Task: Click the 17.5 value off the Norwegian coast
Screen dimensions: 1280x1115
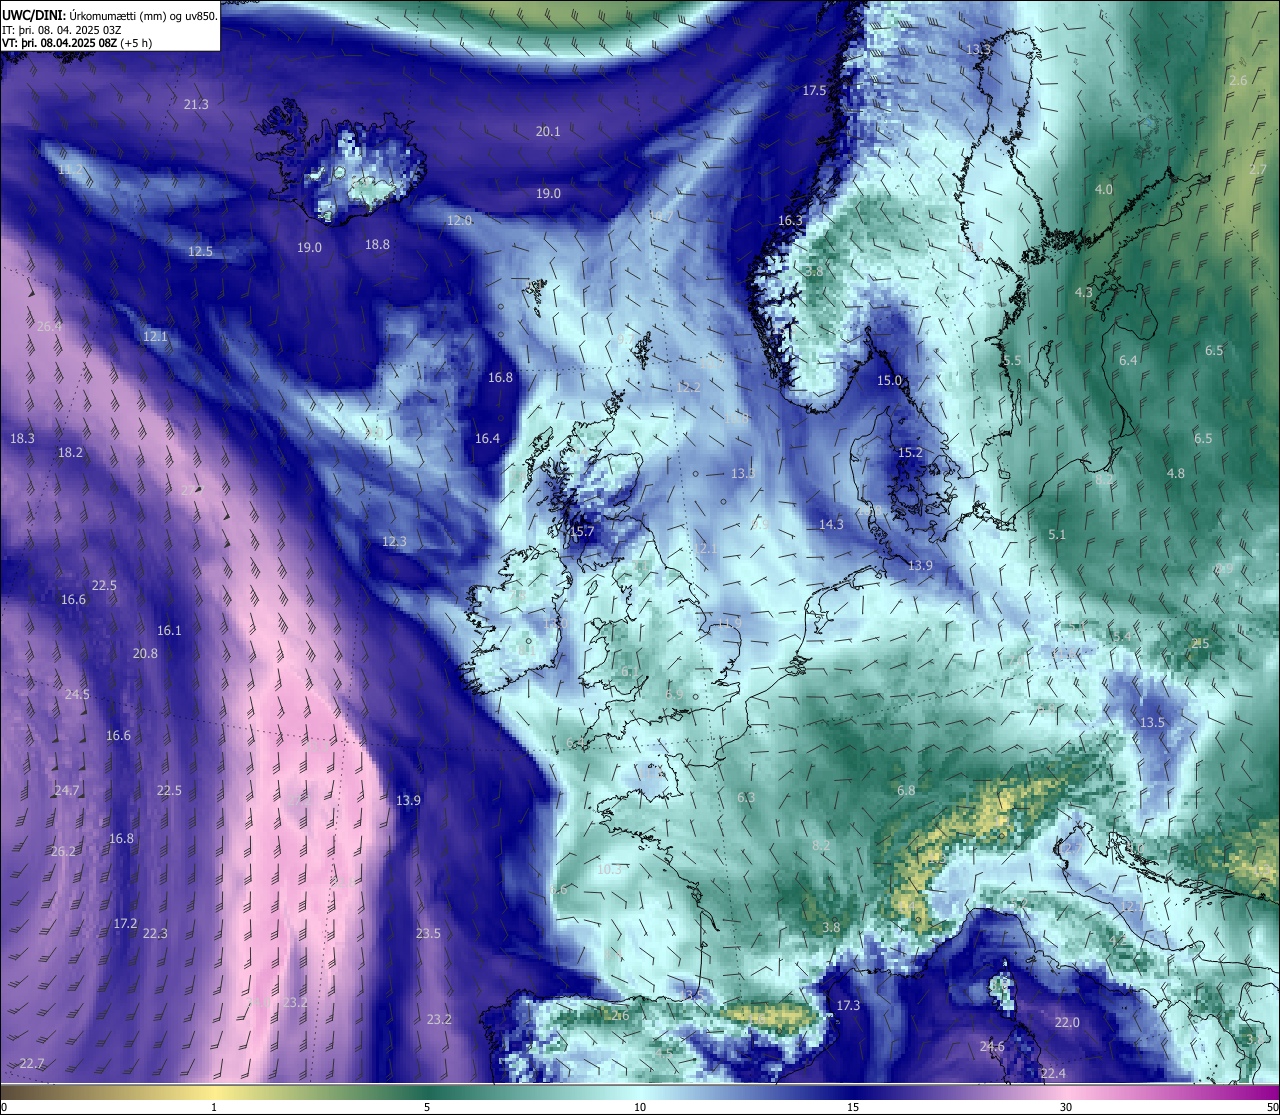Action: pos(814,91)
